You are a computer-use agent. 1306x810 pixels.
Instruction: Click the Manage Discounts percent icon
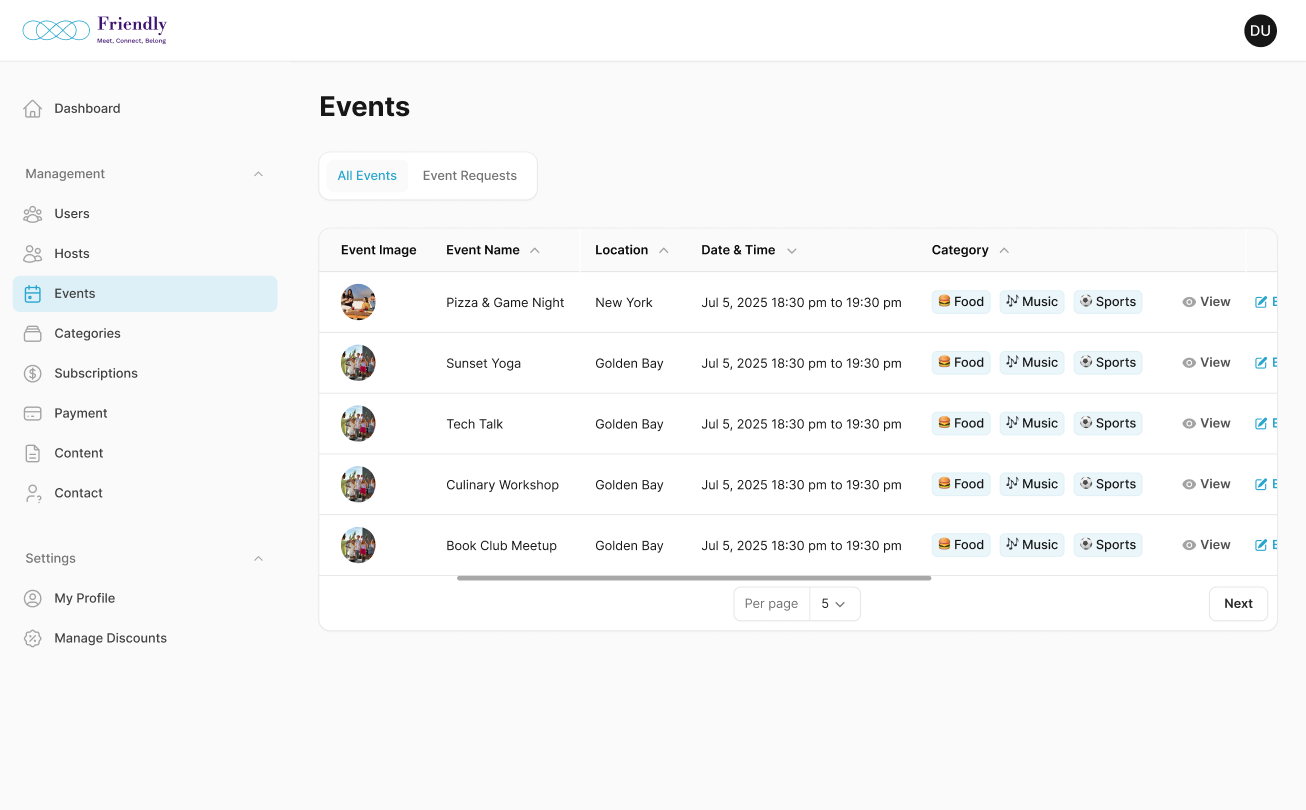33,638
